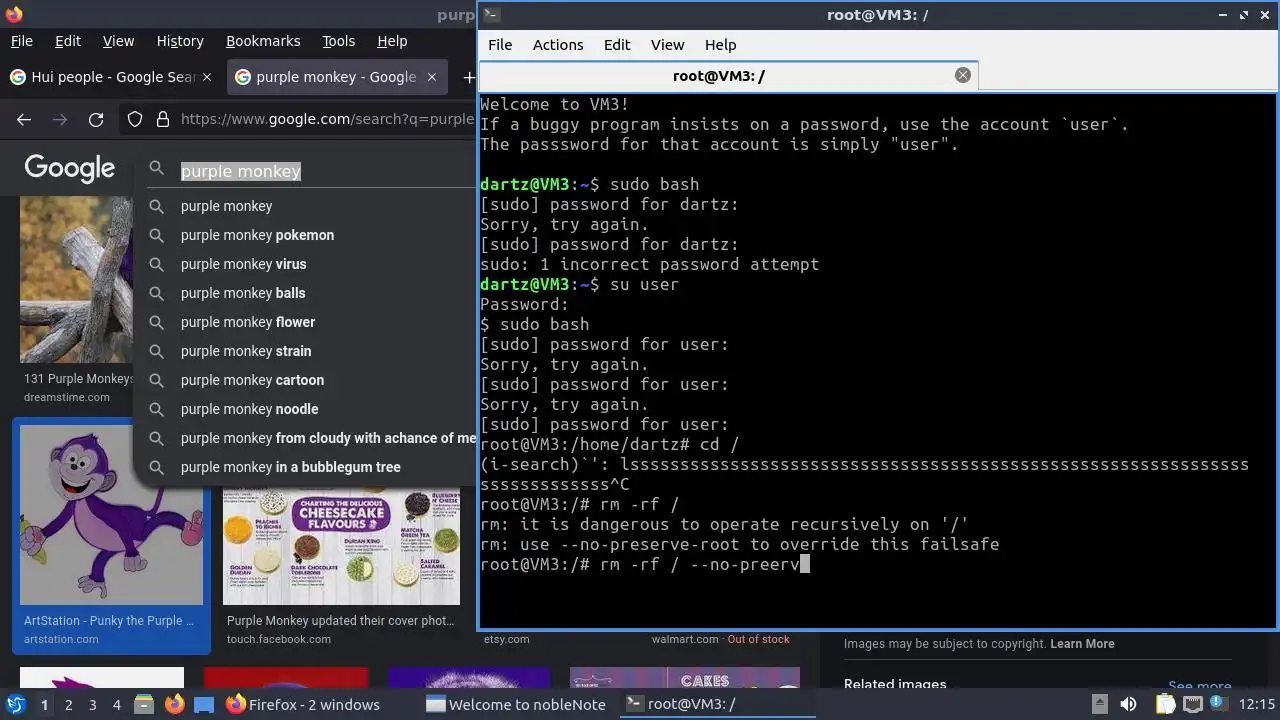Click the volume speaker tray icon

coord(1128,704)
